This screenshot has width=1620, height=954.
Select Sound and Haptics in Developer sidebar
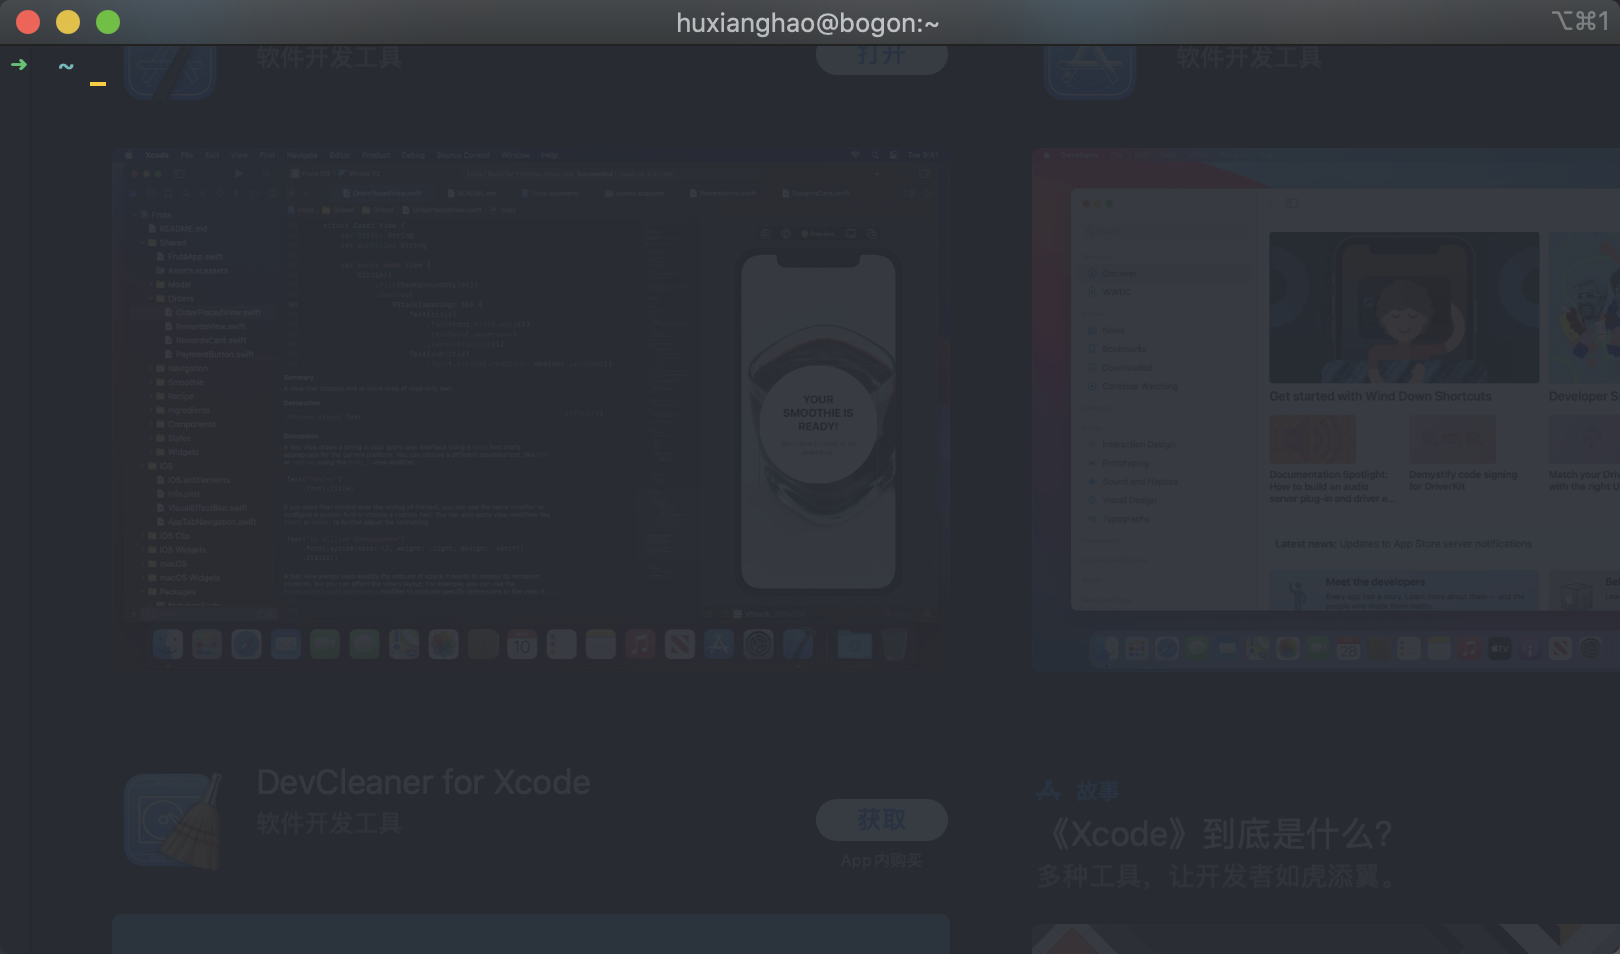pyautogui.click(x=1140, y=481)
